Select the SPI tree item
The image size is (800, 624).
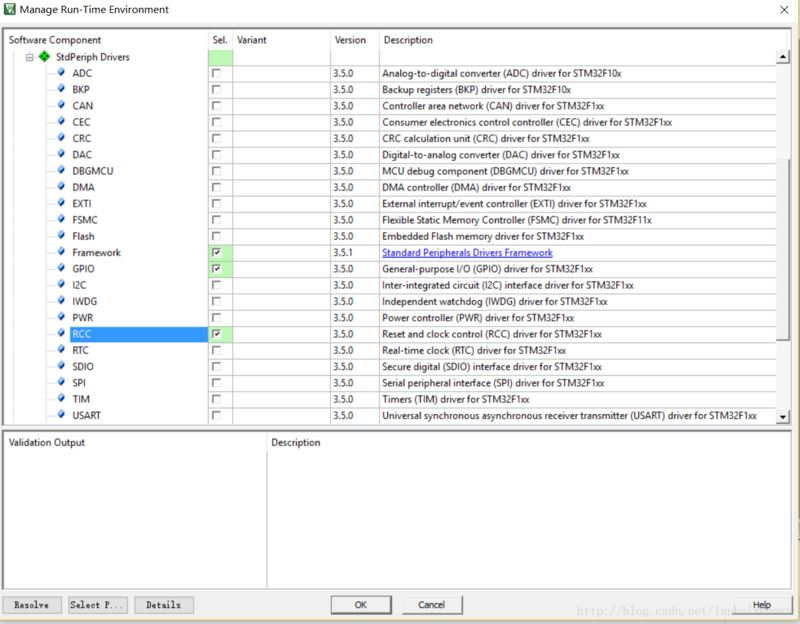pos(79,383)
